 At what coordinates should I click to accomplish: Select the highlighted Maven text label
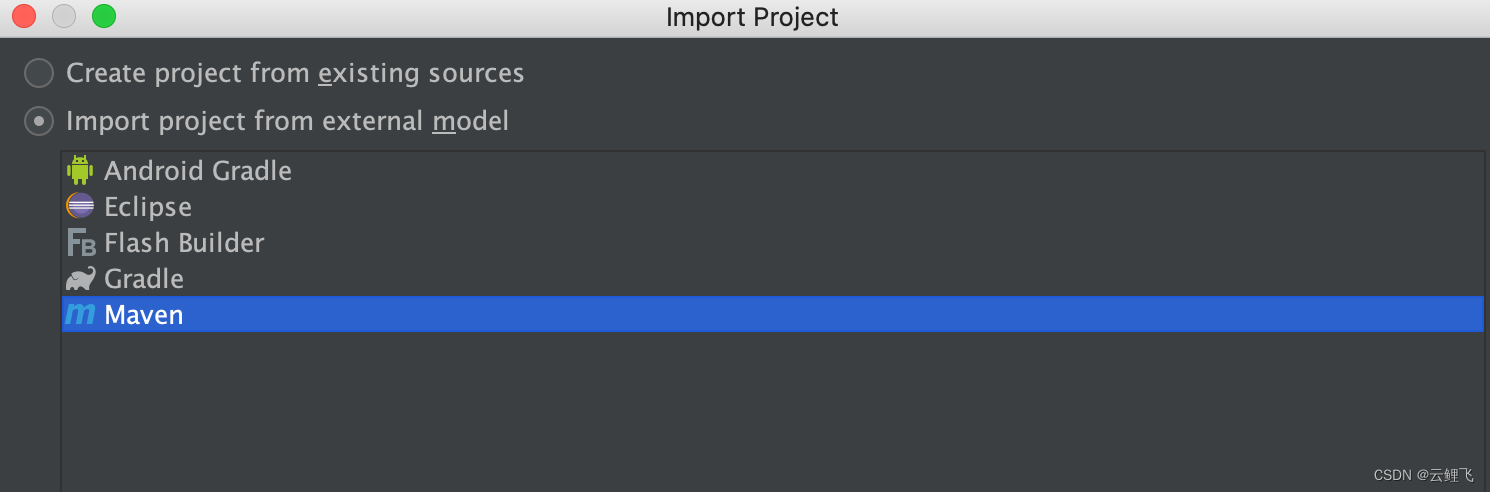point(144,315)
